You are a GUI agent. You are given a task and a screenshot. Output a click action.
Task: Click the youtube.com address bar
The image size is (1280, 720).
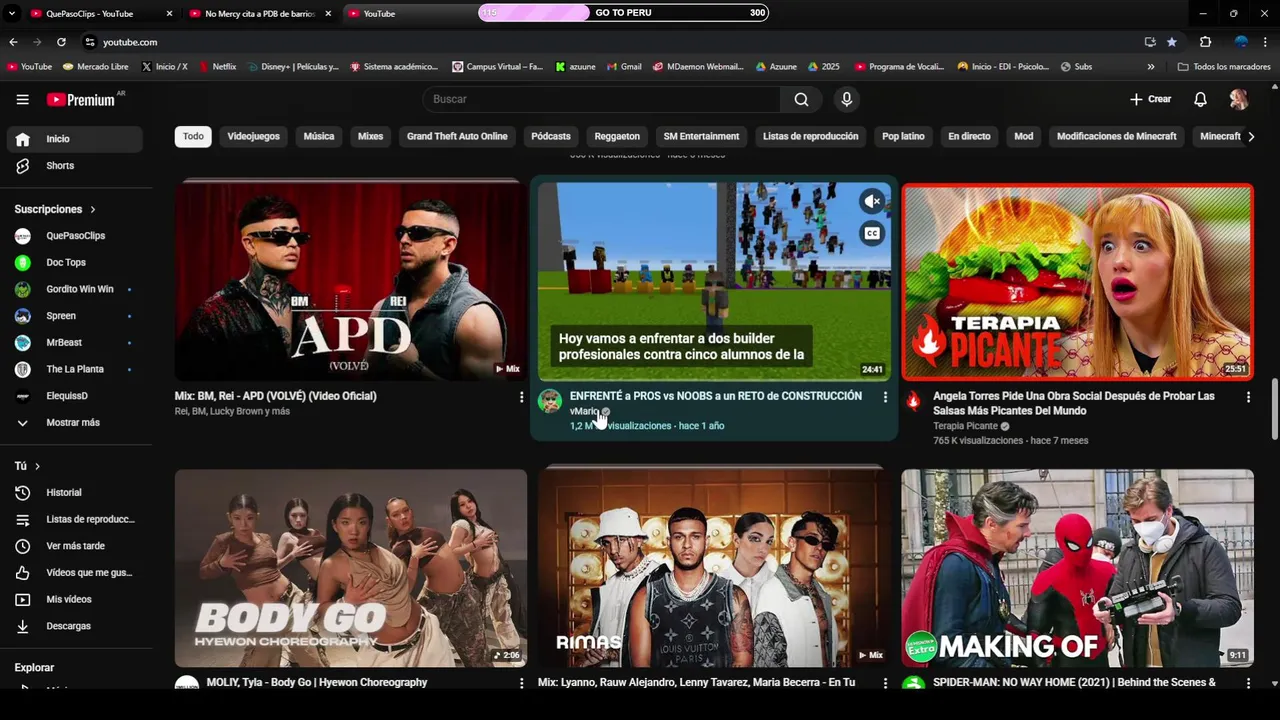tap(610, 42)
